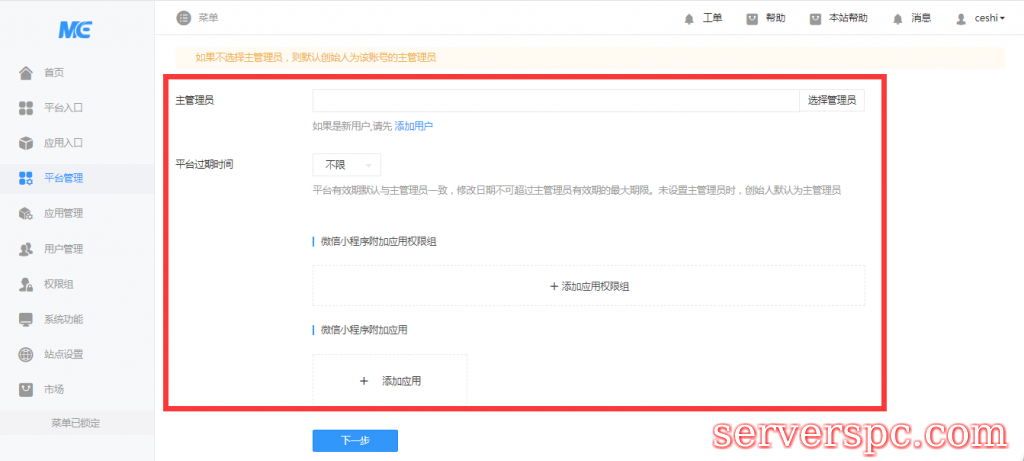The image size is (1024, 461).
Task: Click 菜单已锁定 at sidebar bottom
Action: coord(76,423)
